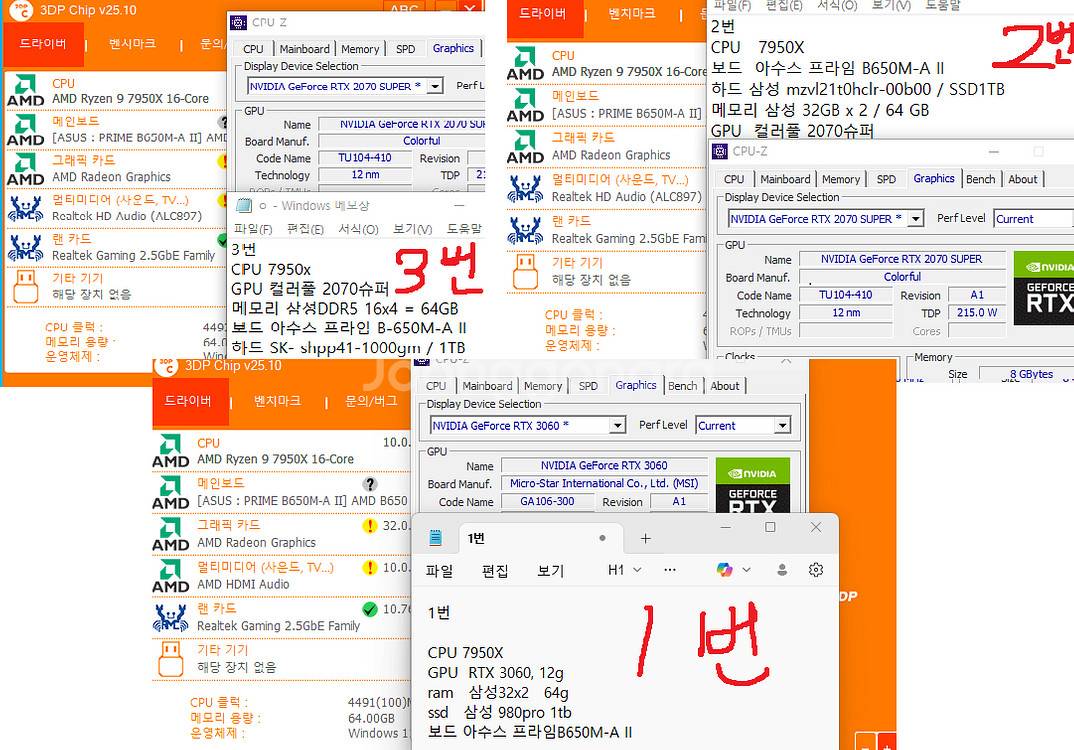Open the NVIDIA GeForce RTX 2070 SUPER device dropdown
Image resolution: width=1074 pixels, height=750 pixels.
917,218
